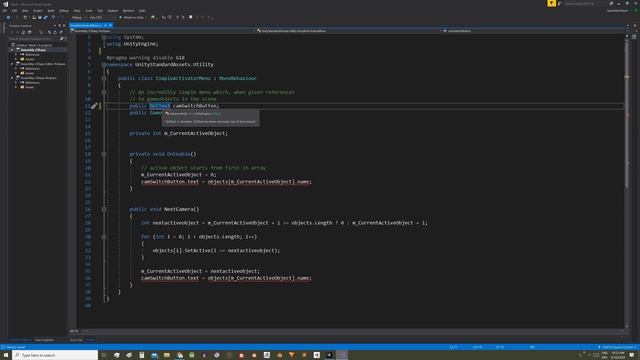Click the Task View taskbar icon
Viewport: 640px width, 360px height.
click(x=104, y=355)
